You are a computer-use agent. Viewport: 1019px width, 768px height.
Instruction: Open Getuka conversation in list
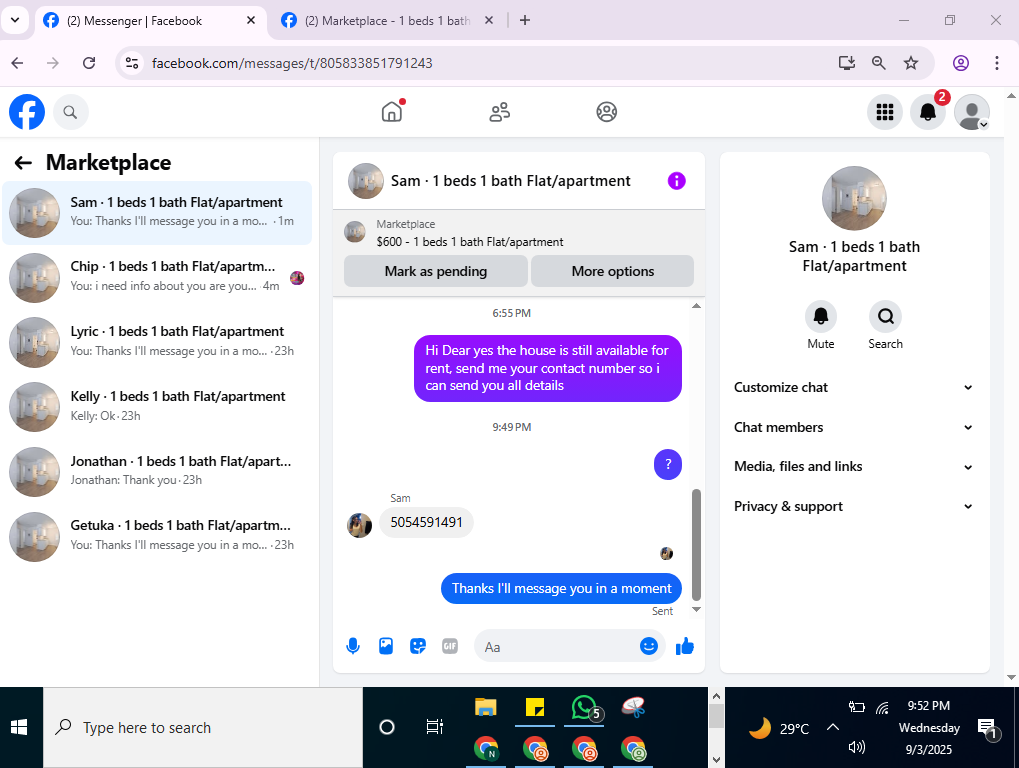157,537
